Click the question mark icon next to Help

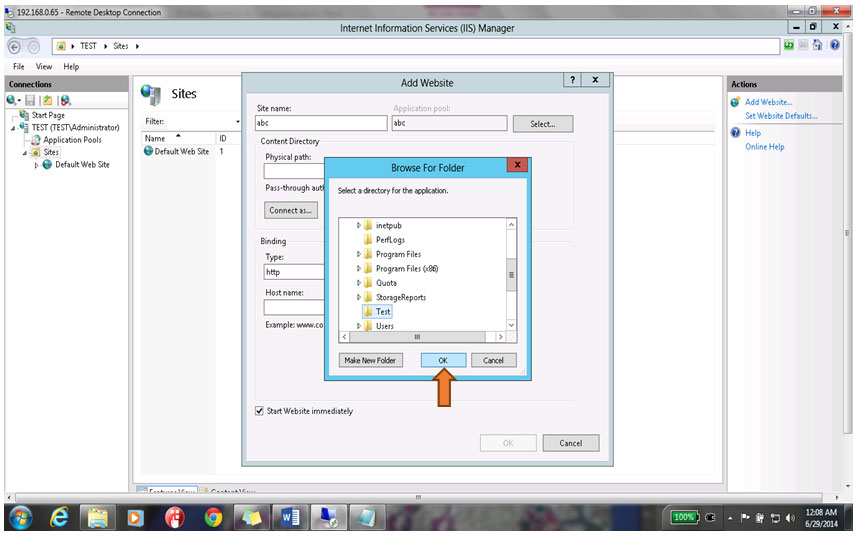pyautogui.click(x=735, y=133)
